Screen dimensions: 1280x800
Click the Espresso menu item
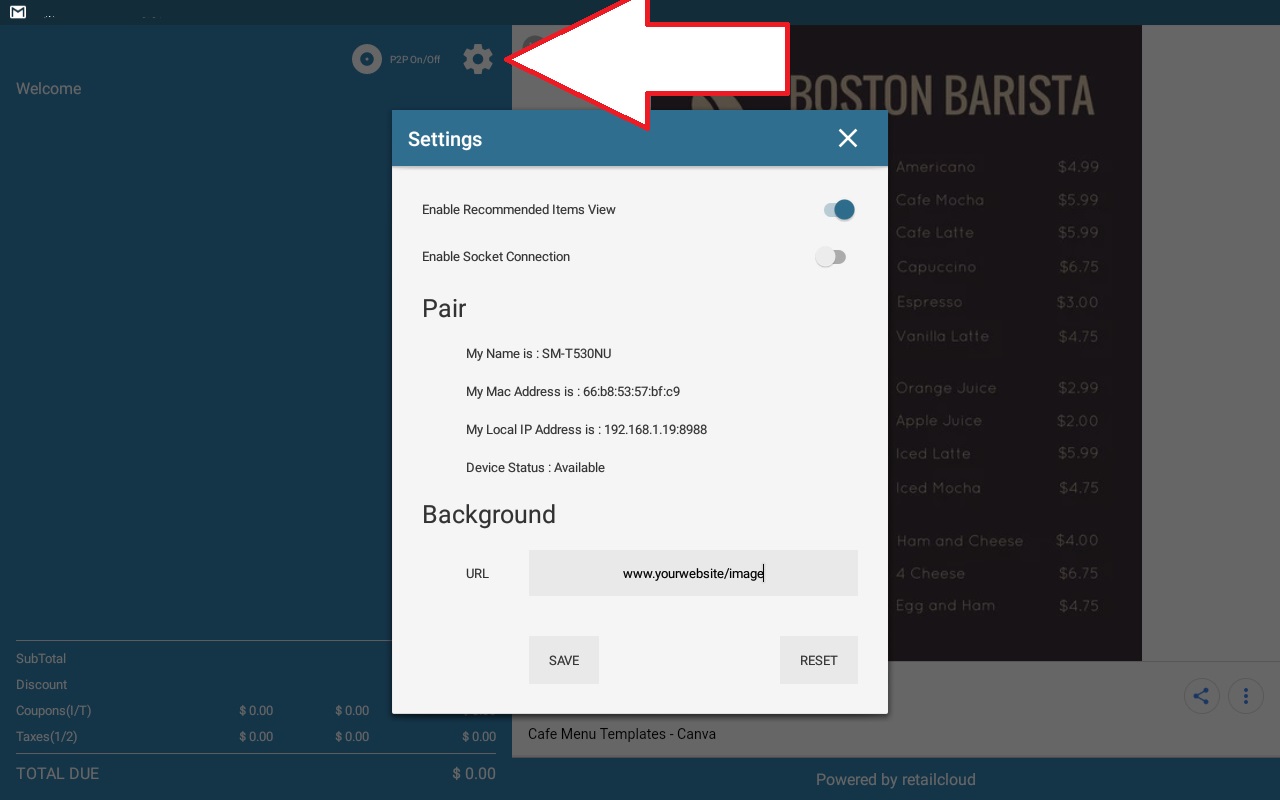pyautogui.click(x=929, y=302)
